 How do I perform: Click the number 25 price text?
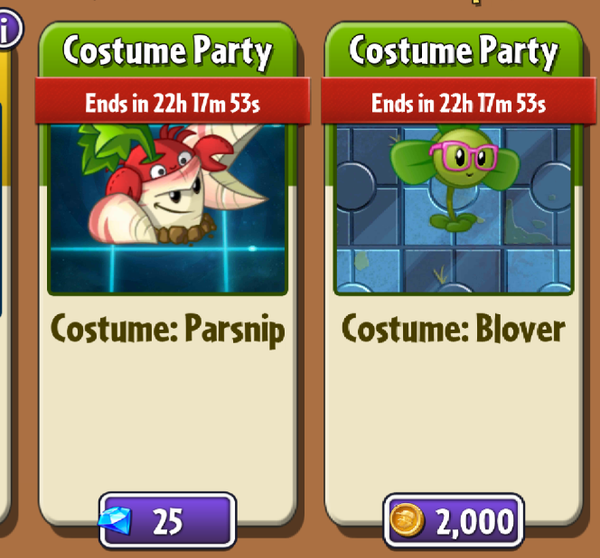168,521
